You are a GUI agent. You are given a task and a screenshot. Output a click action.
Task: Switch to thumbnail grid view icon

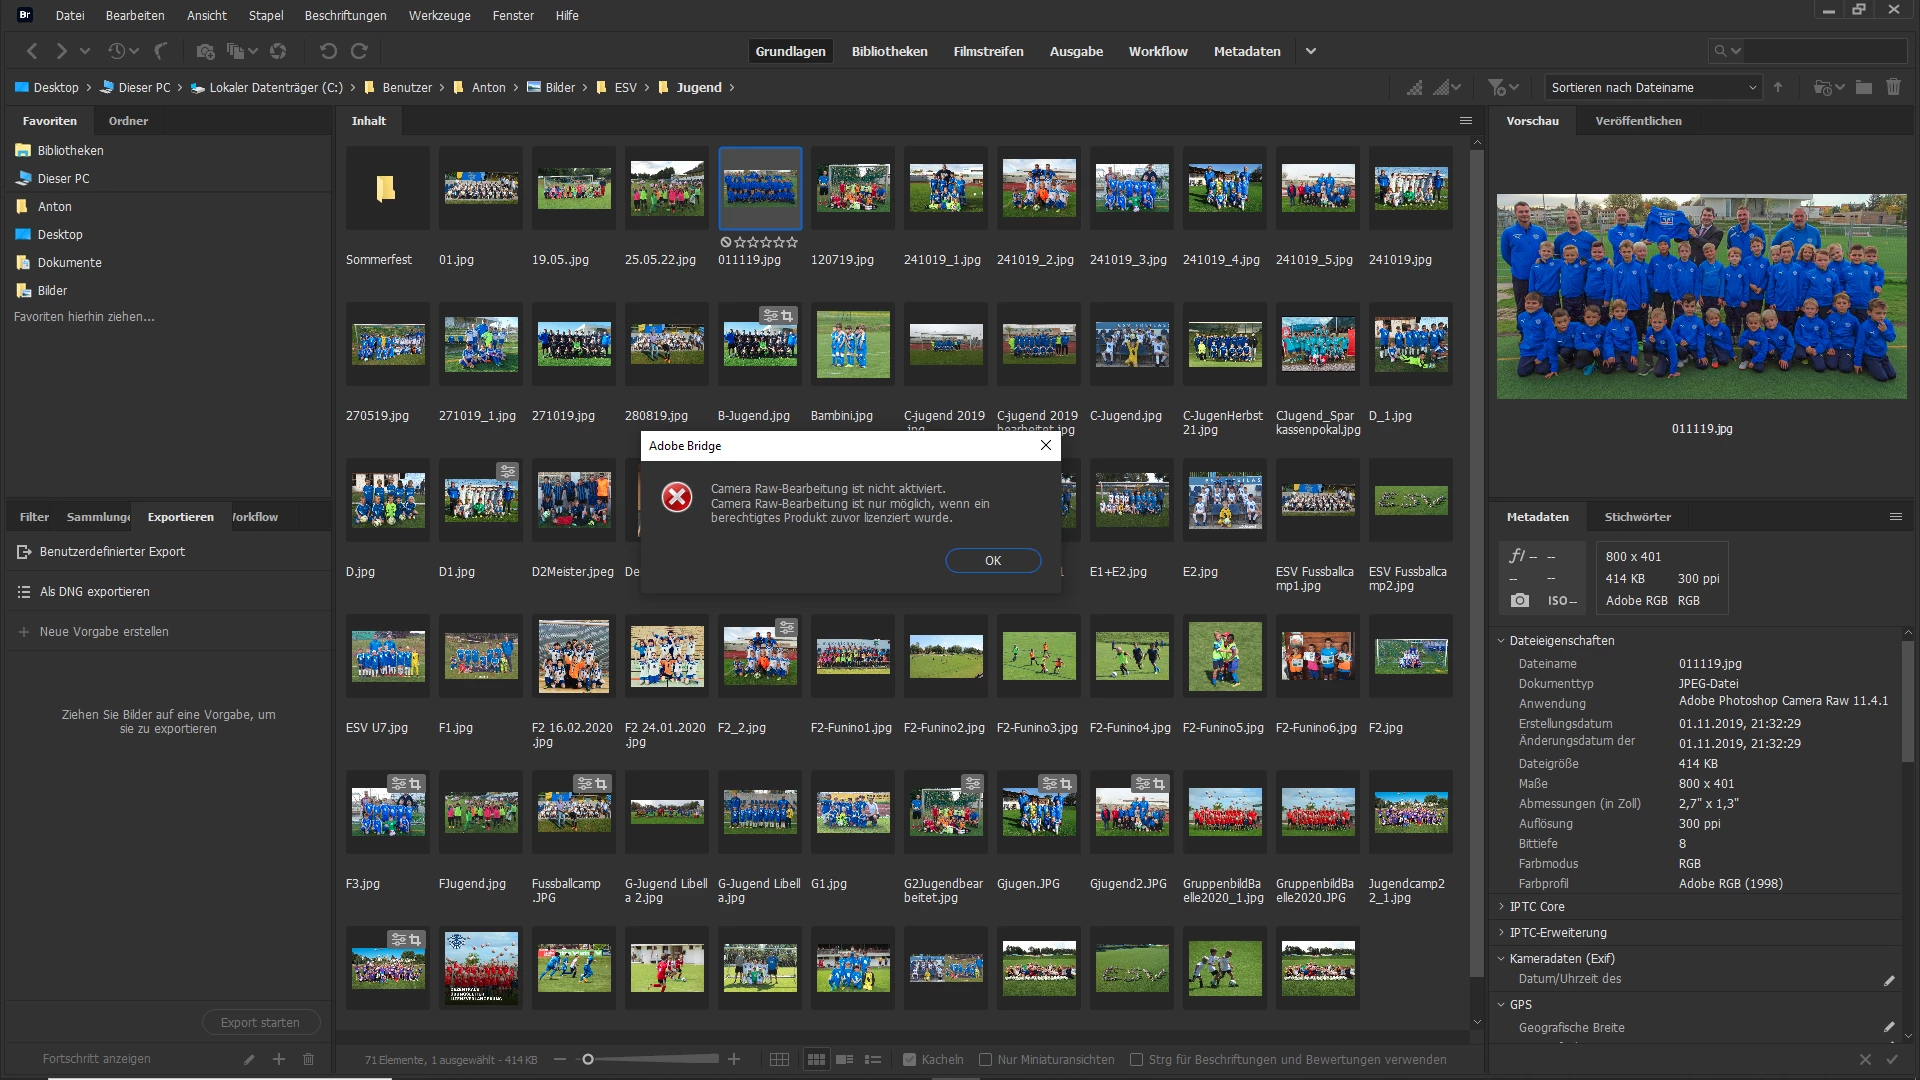(x=816, y=1060)
